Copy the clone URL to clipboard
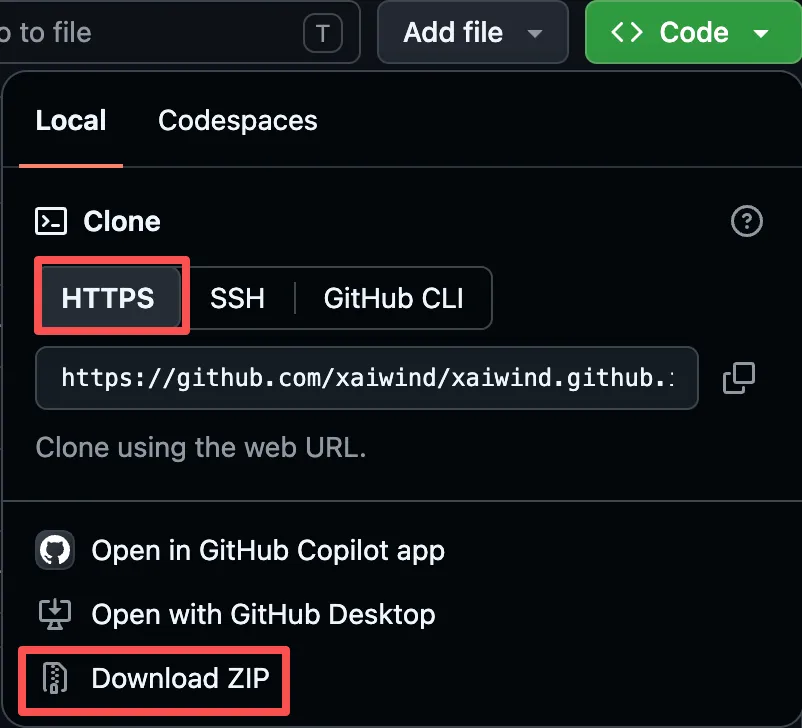 [739, 378]
